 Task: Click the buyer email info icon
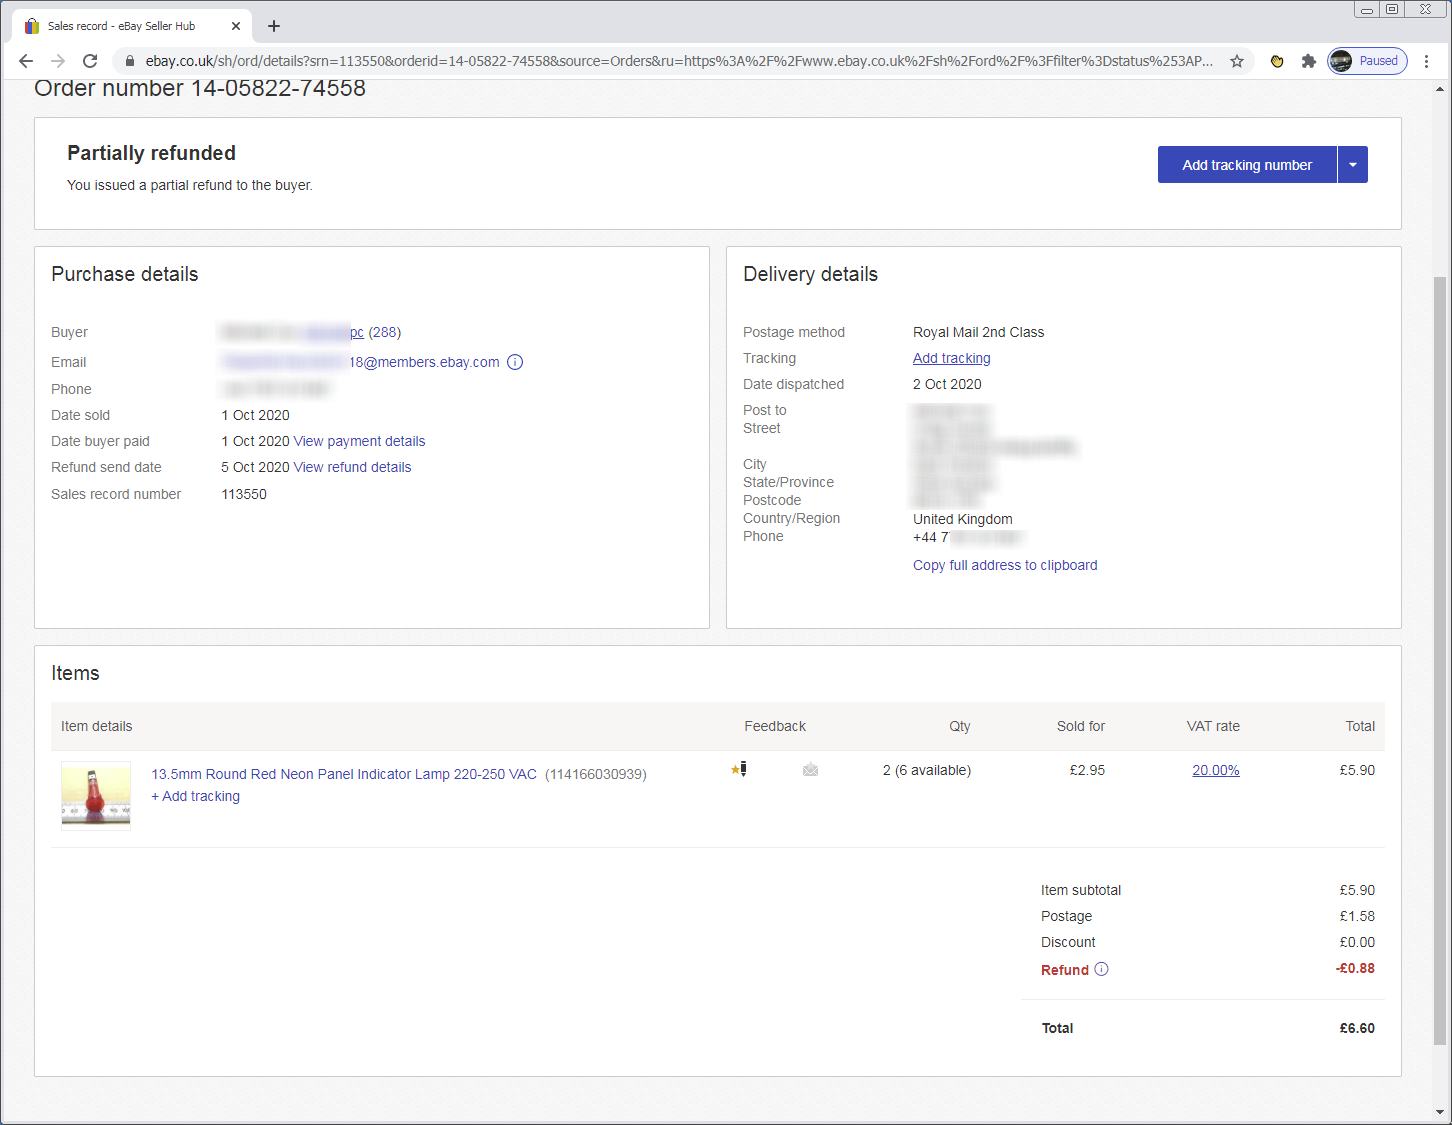click(x=515, y=362)
